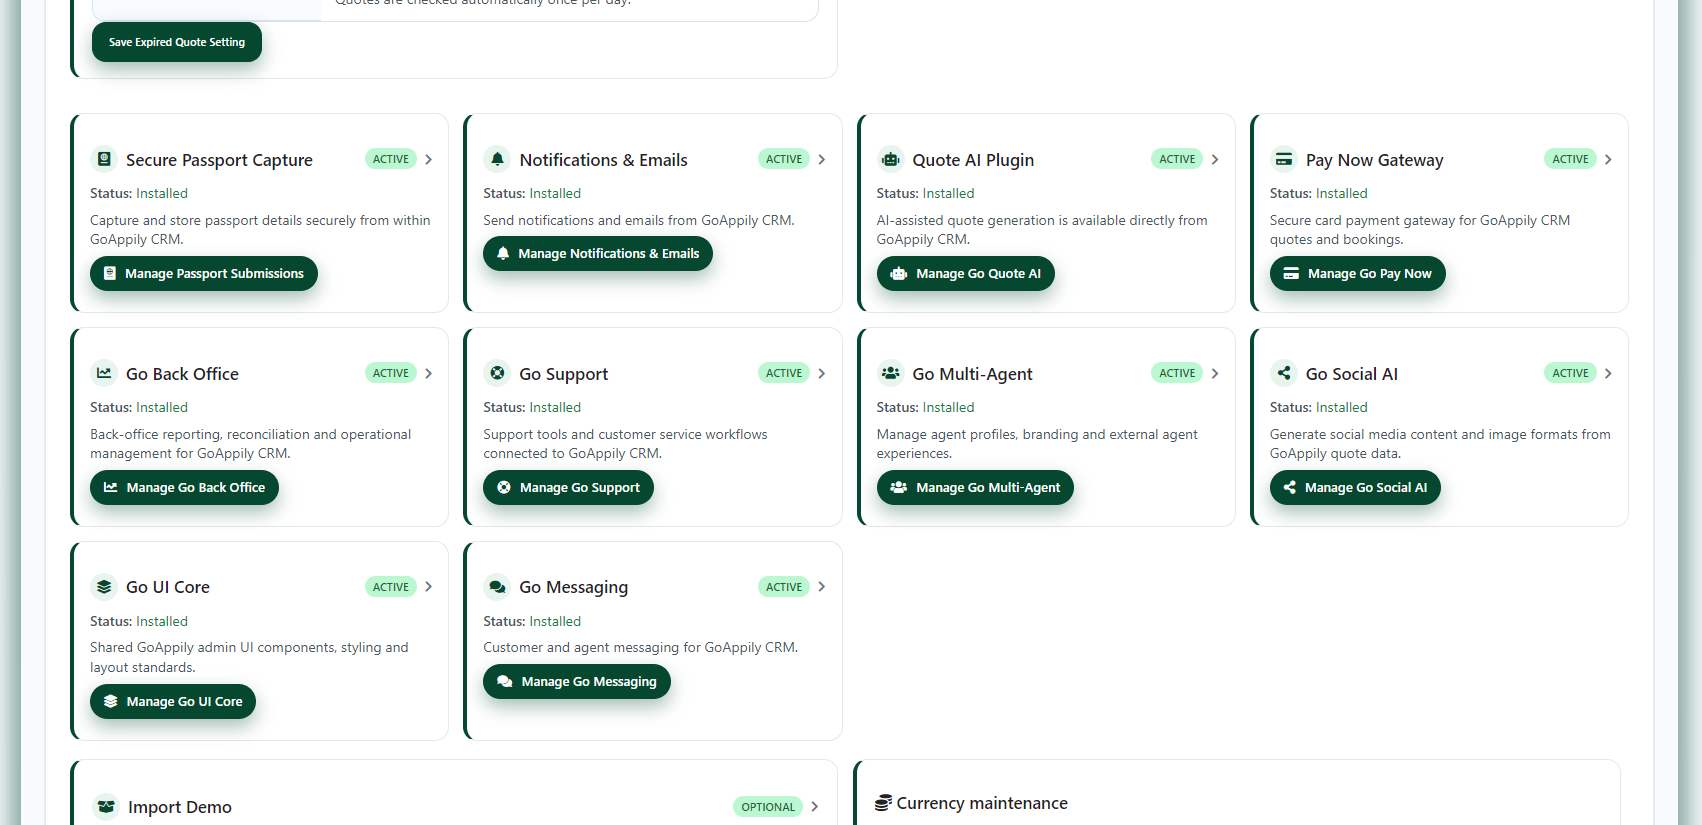
Task: Expand the Secure Passport Capture chevron
Action: click(x=429, y=159)
